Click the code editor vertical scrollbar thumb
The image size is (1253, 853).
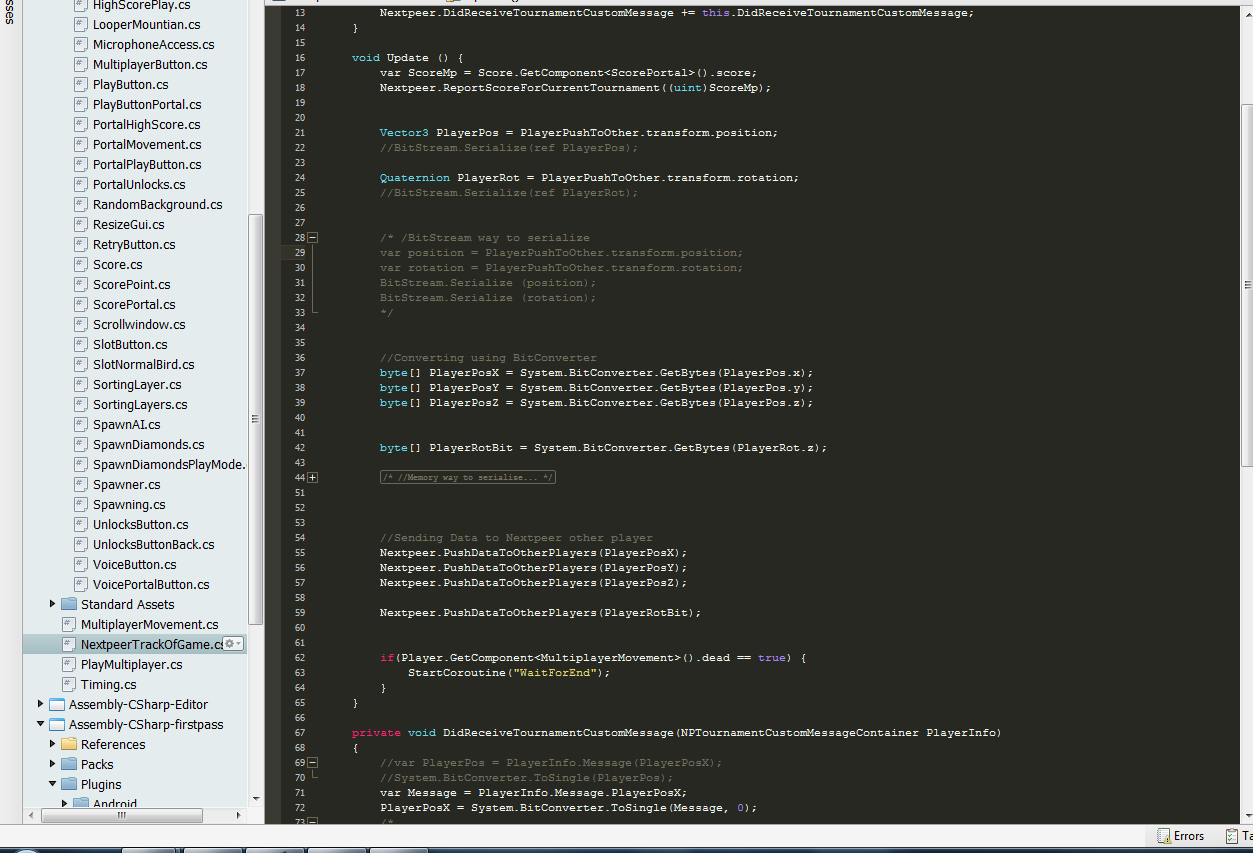pyautogui.click(x=1246, y=283)
